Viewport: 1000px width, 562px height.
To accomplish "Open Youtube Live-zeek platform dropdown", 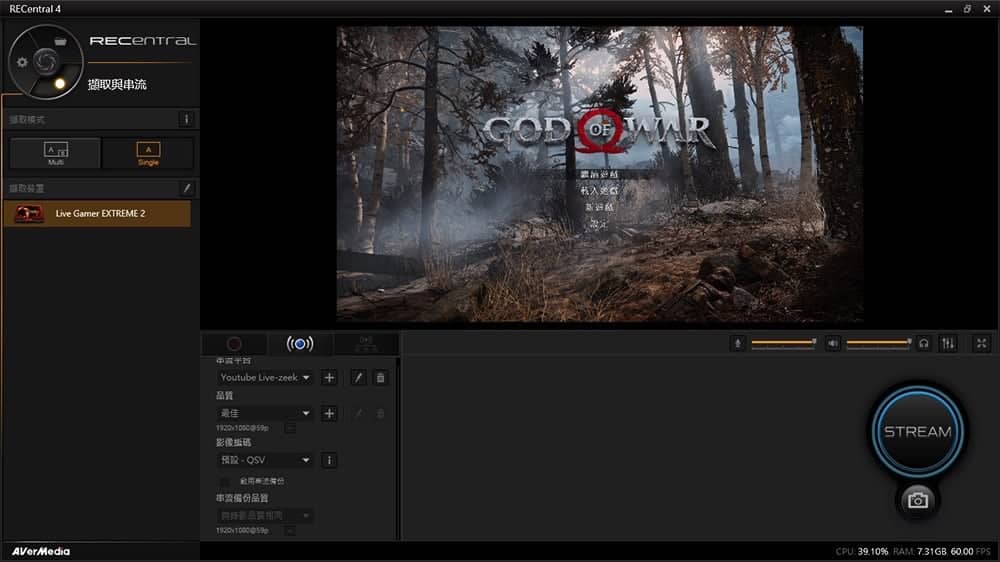I will (x=265, y=378).
